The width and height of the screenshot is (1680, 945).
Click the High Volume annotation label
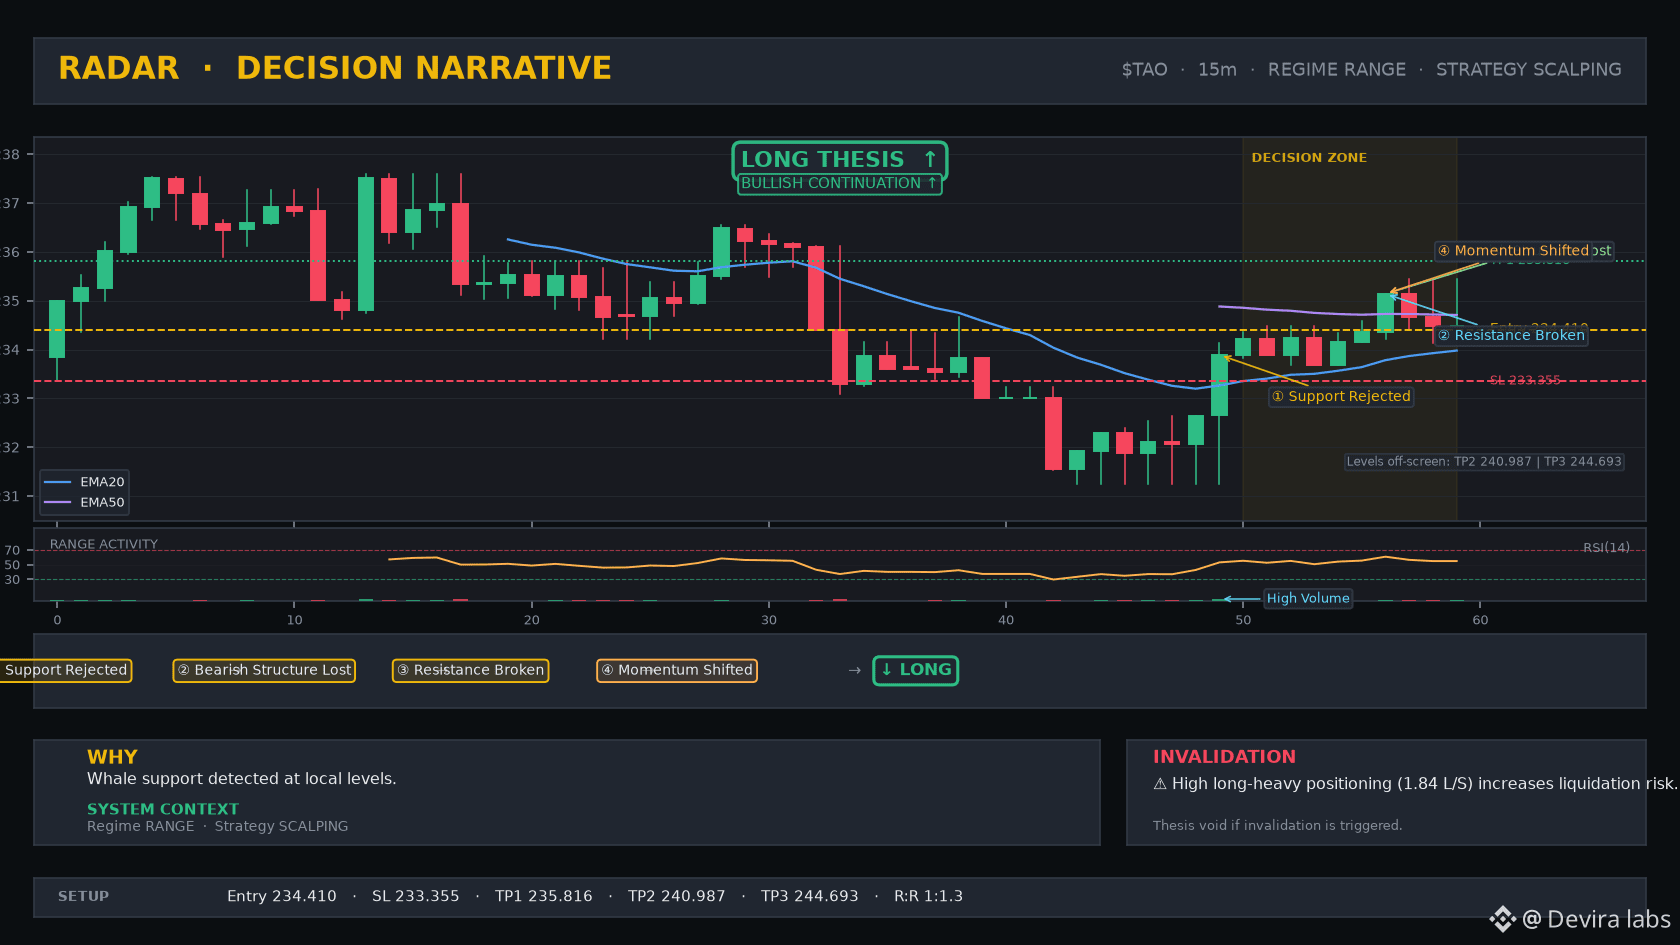click(1308, 599)
